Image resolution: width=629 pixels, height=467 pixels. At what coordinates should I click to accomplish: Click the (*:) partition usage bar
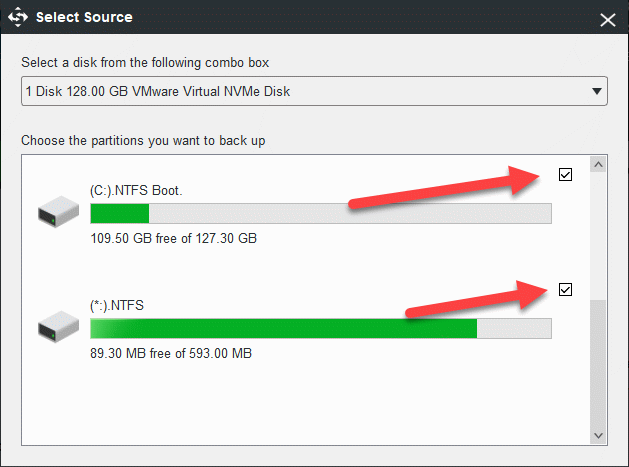tap(320, 328)
